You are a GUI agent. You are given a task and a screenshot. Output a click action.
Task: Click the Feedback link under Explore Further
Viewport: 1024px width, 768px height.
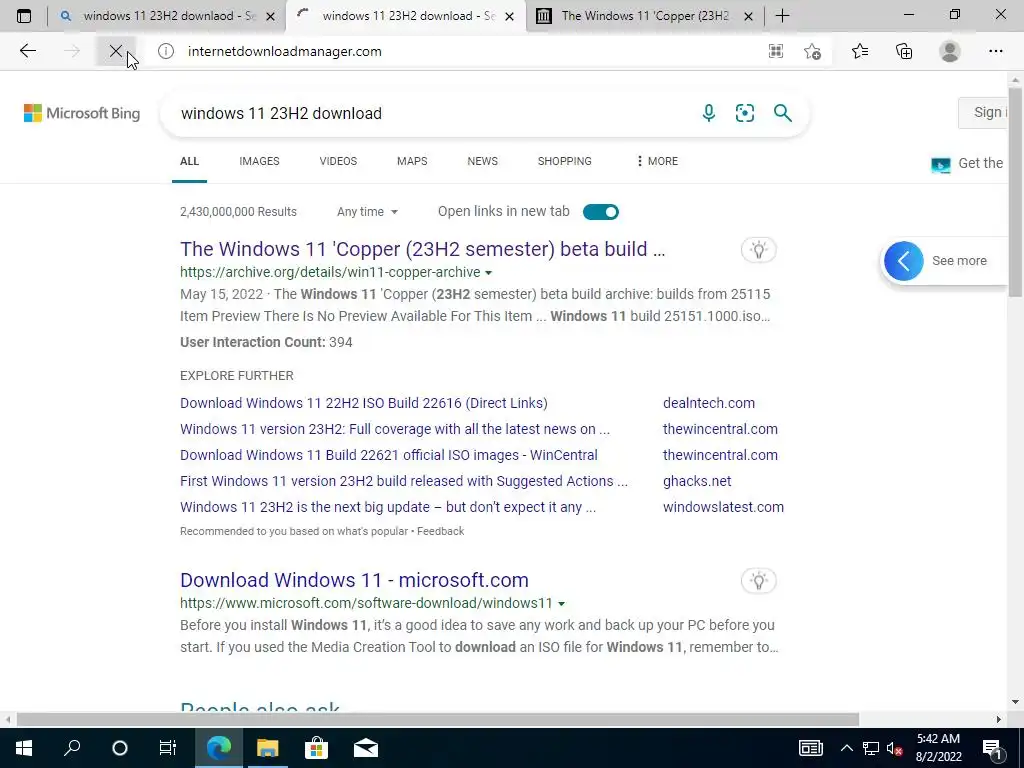(x=440, y=532)
